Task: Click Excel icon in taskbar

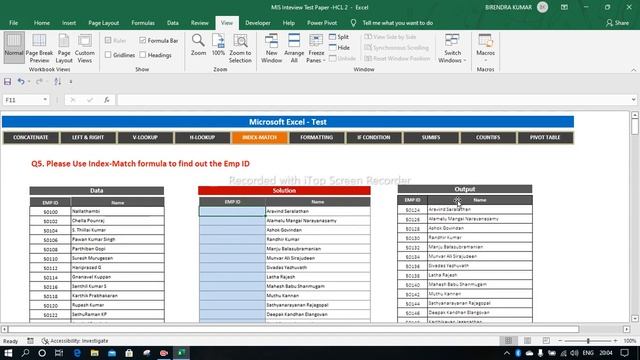Action: [181, 353]
